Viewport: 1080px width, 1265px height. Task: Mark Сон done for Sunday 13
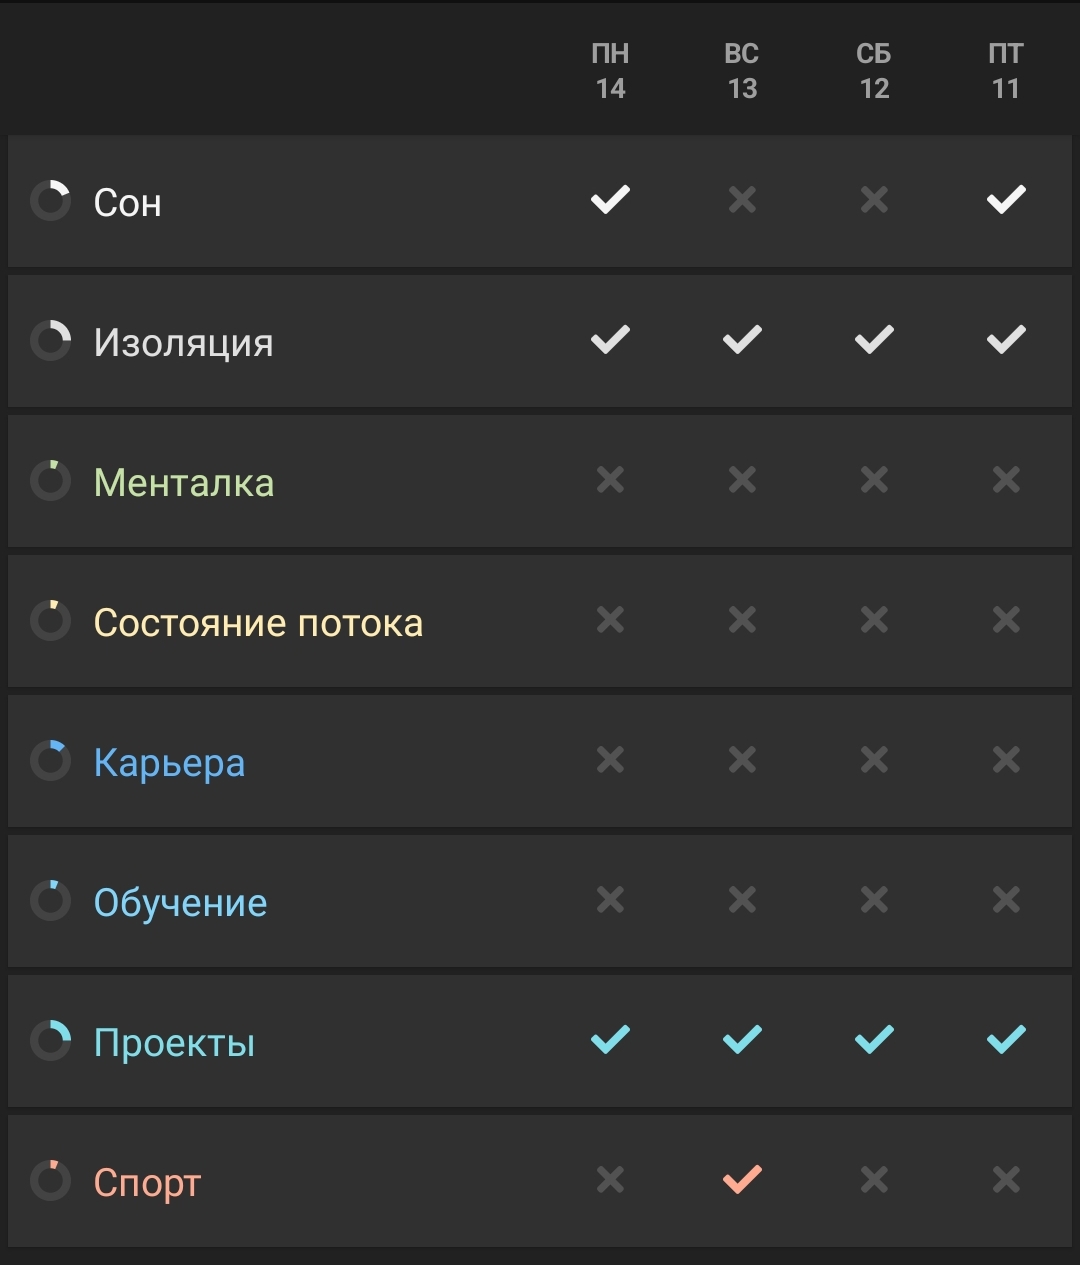click(x=742, y=200)
